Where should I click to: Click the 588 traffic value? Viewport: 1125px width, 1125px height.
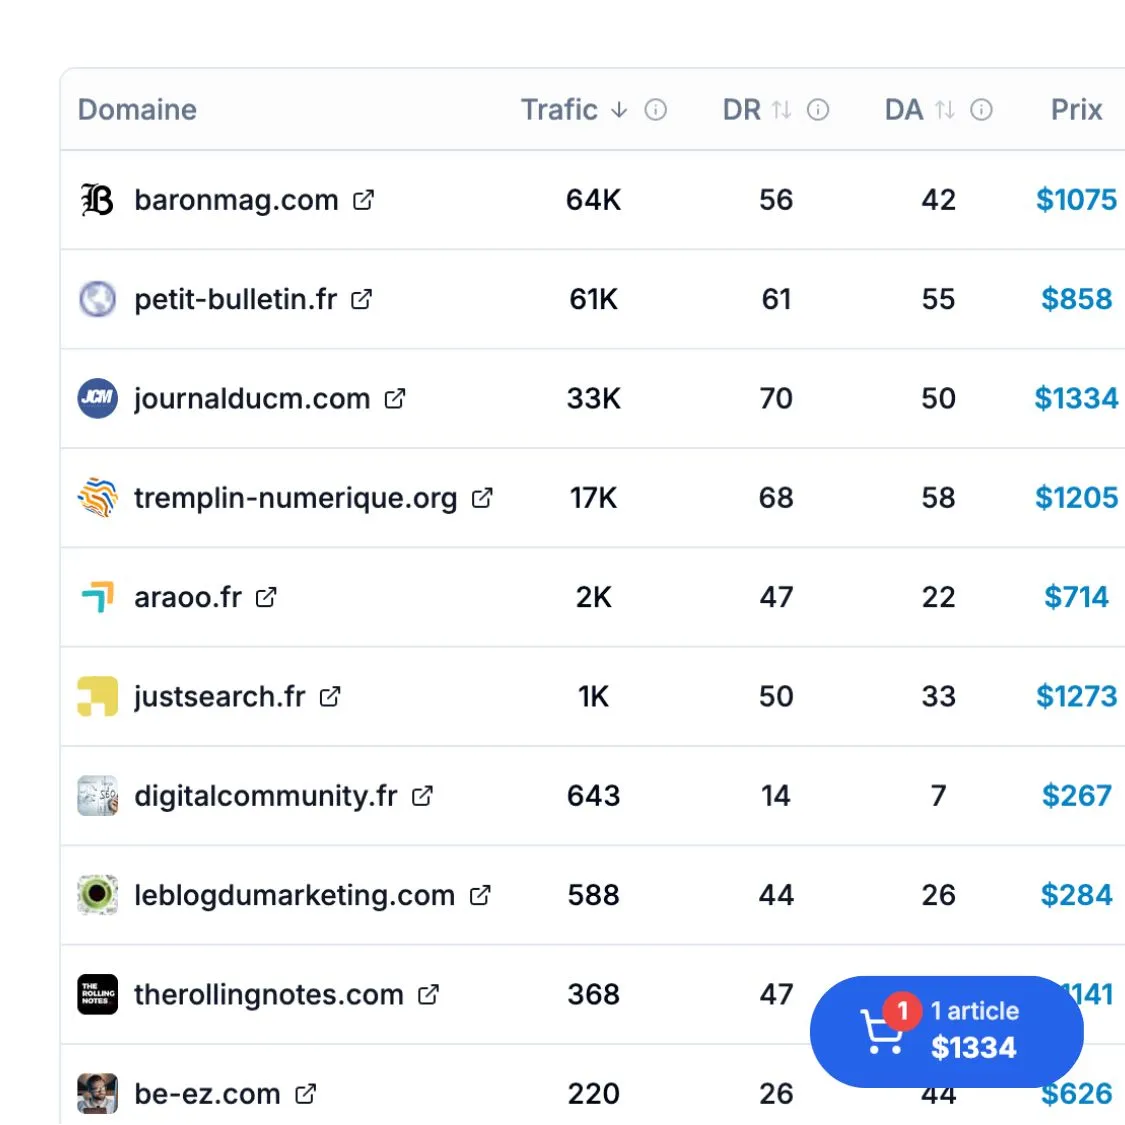[x=593, y=895]
